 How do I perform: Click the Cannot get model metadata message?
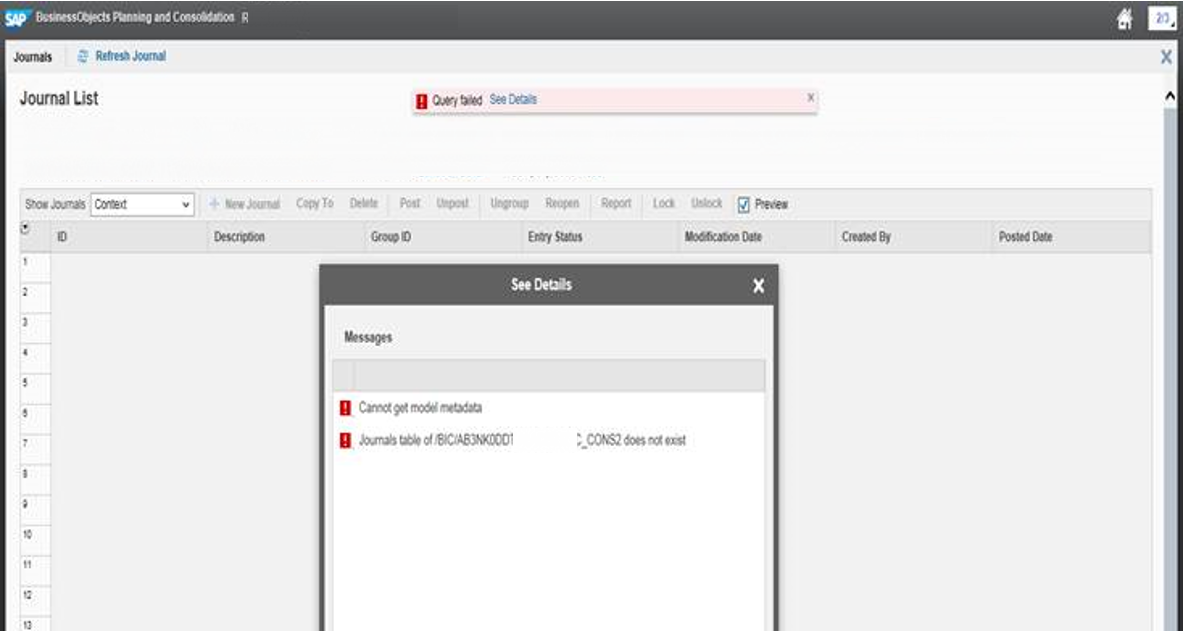tap(420, 408)
